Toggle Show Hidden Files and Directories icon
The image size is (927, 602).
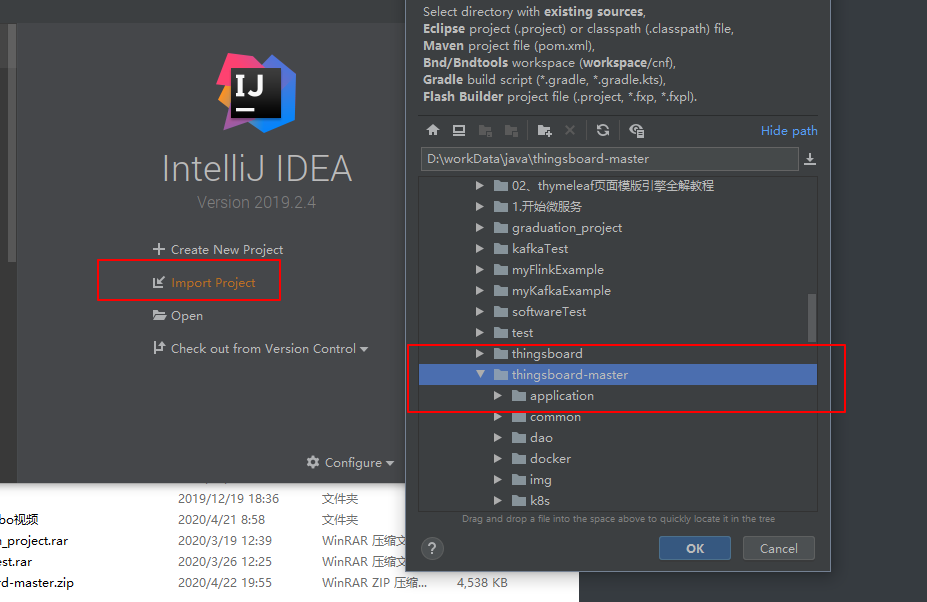[637, 130]
